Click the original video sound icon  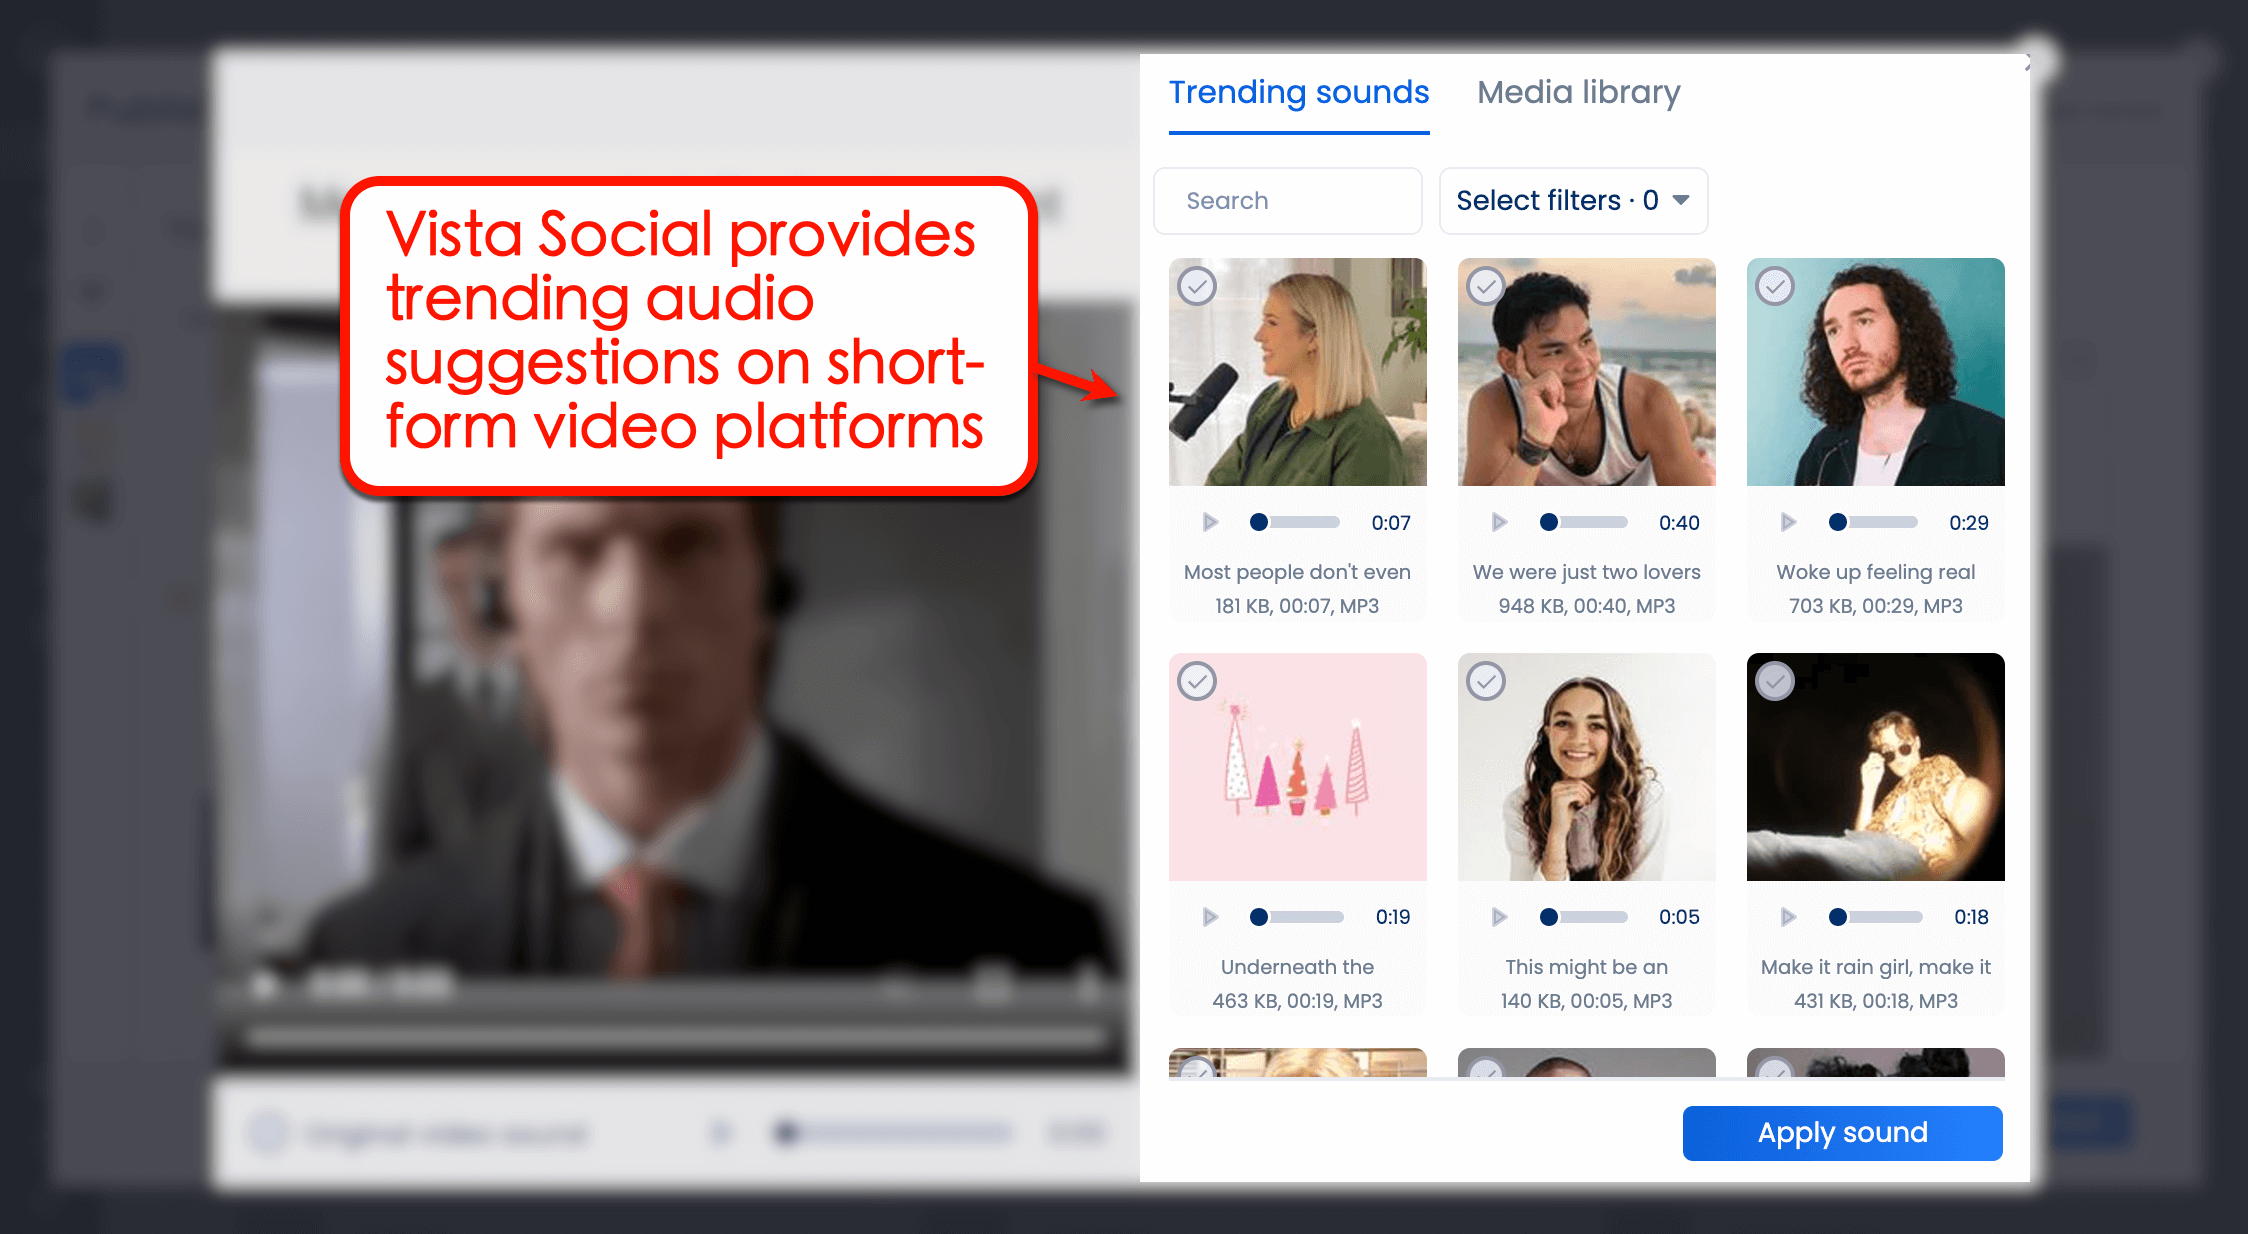point(268,1132)
